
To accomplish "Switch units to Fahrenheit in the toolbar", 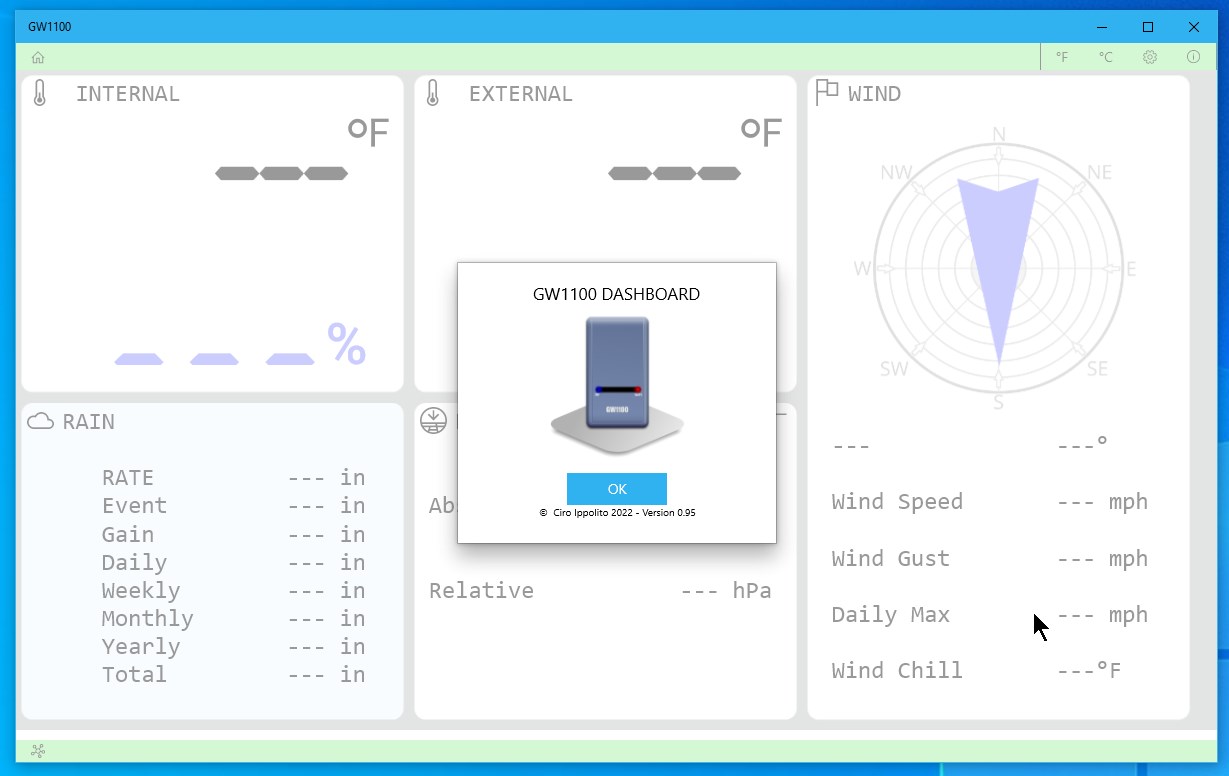I will coord(1062,57).
